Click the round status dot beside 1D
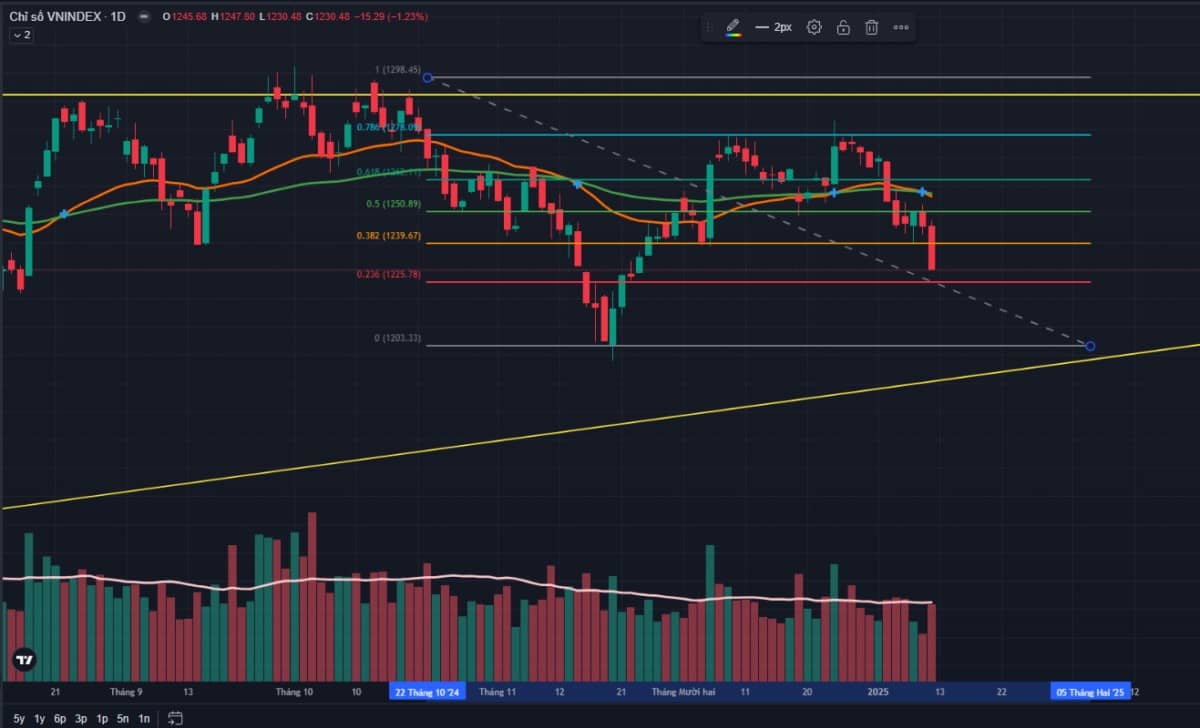Image resolution: width=1200 pixels, height=728 pixels. coord(144,16)
